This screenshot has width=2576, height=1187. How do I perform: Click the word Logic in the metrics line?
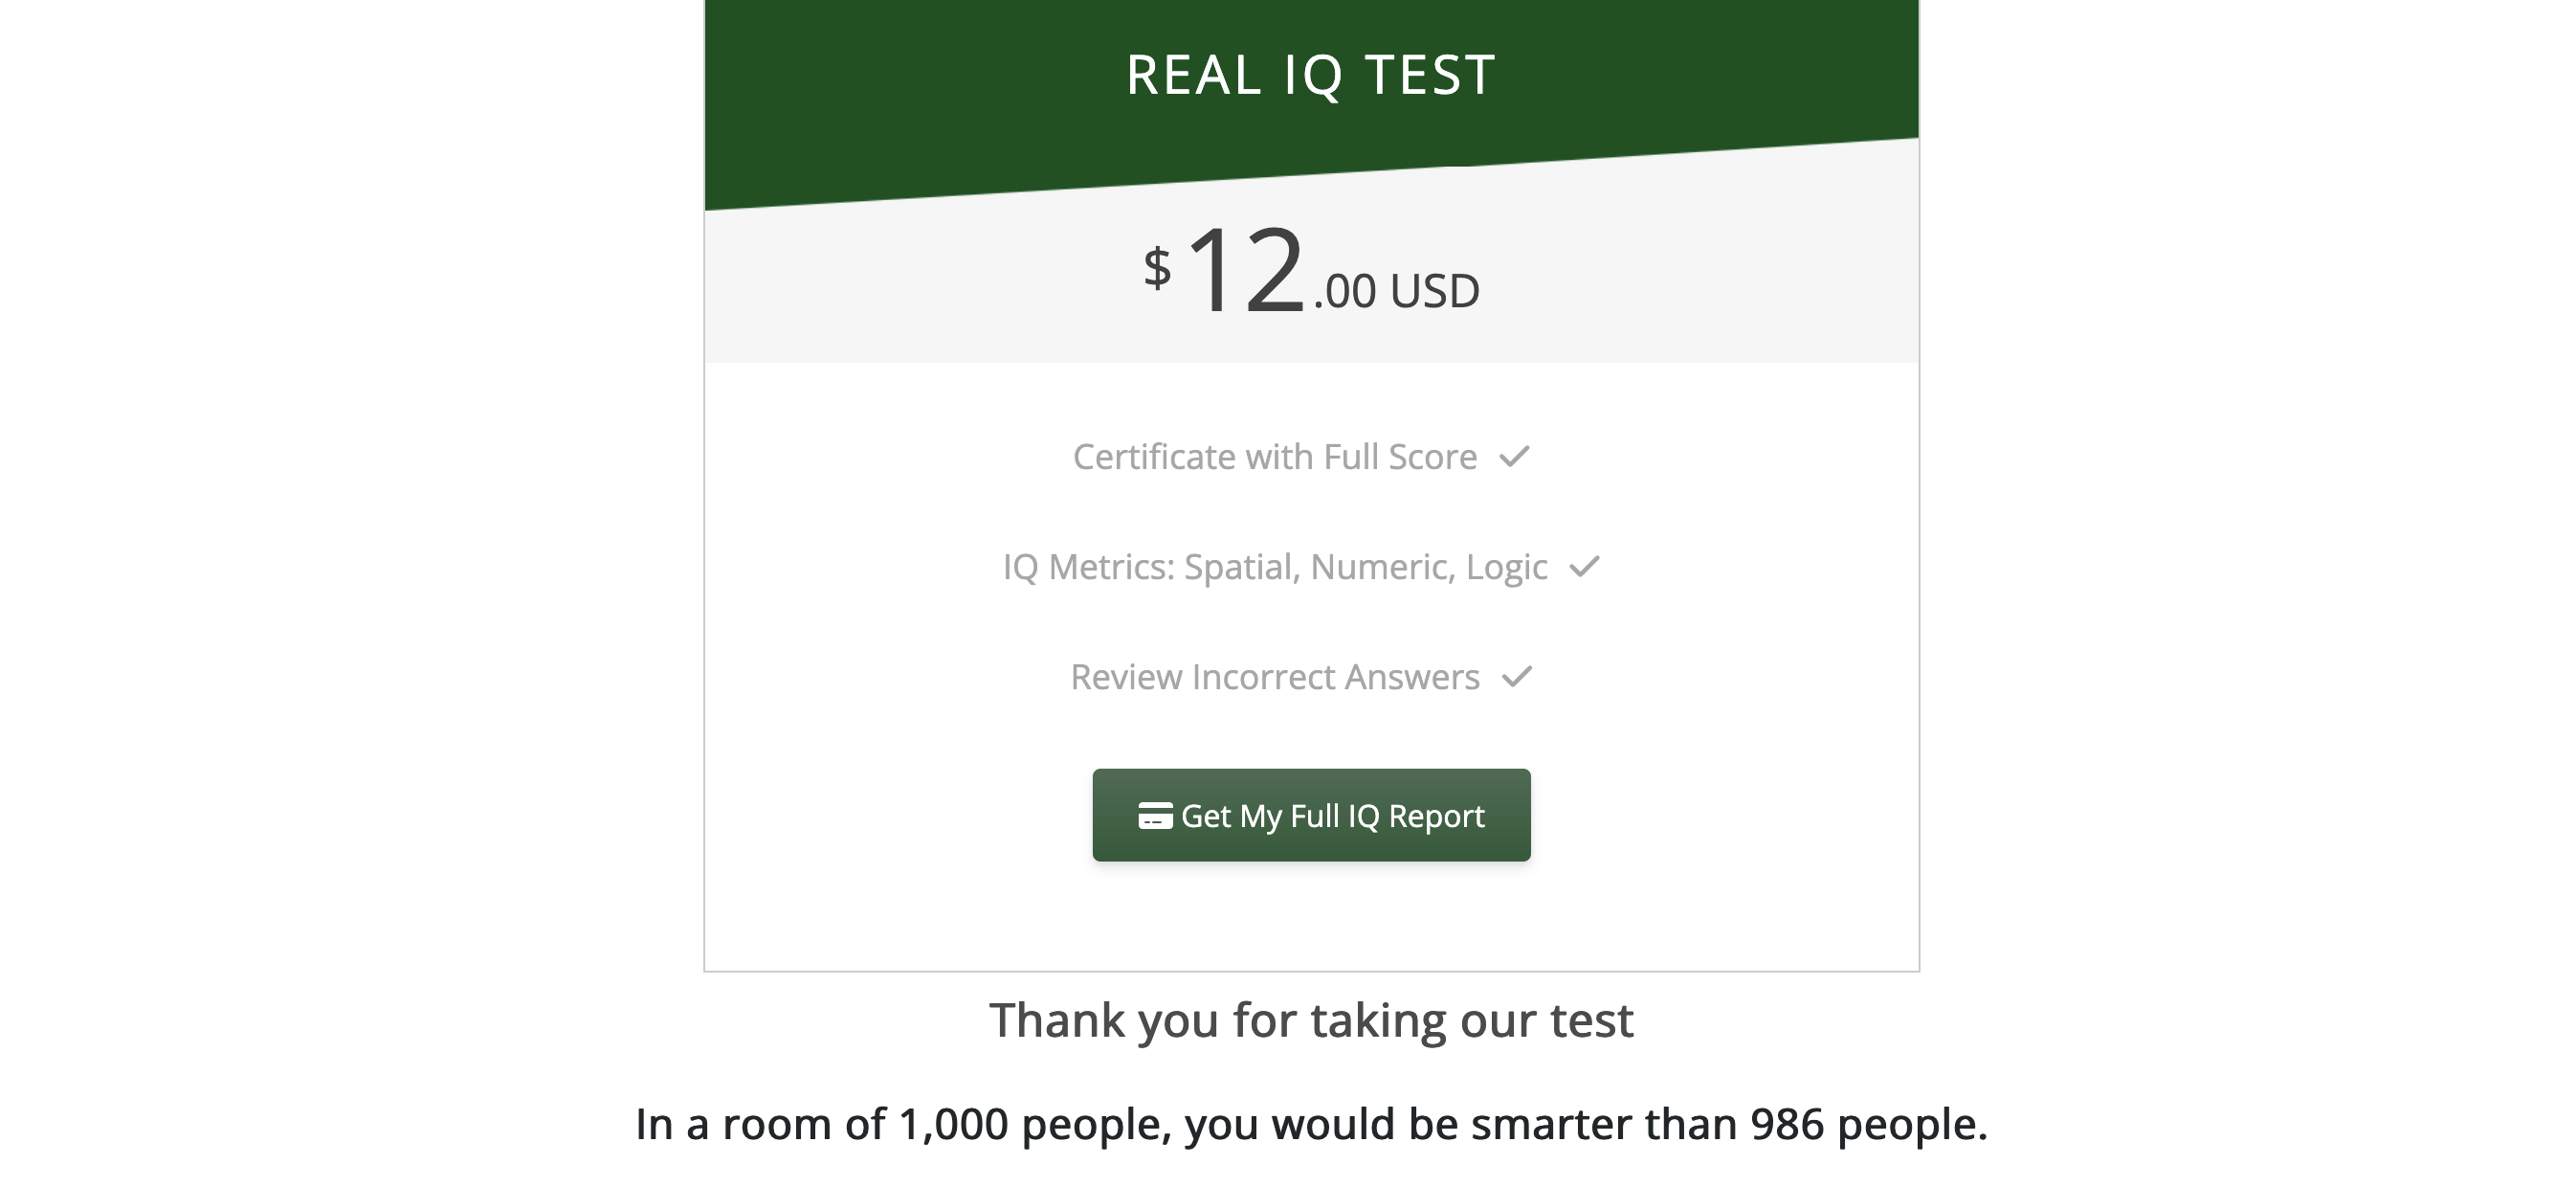pyautogui.click(x=1507, y=567)
